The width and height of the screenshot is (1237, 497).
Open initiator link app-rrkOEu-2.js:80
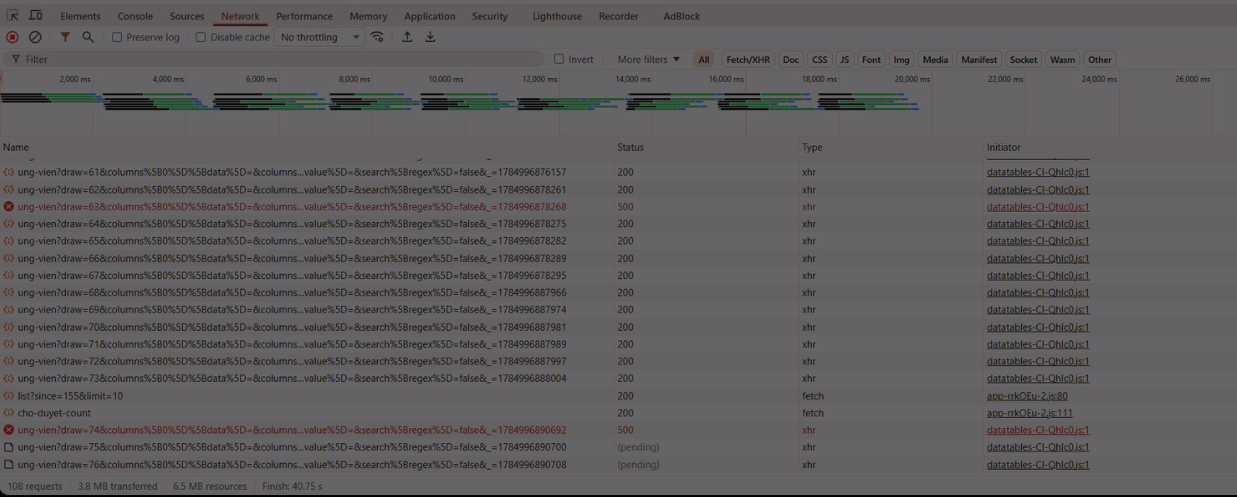click(1027, 396)
